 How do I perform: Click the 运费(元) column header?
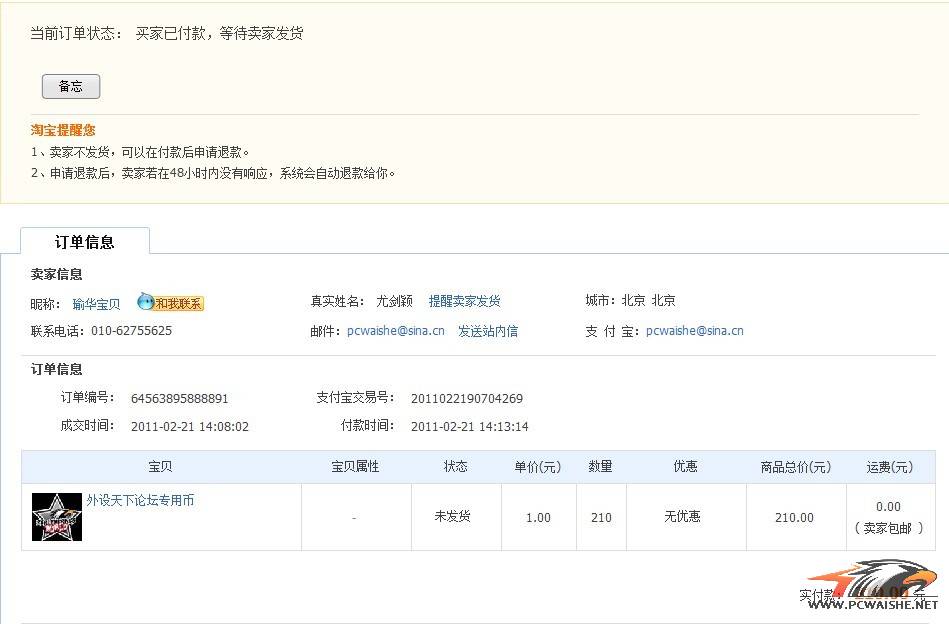coord(889,467)
